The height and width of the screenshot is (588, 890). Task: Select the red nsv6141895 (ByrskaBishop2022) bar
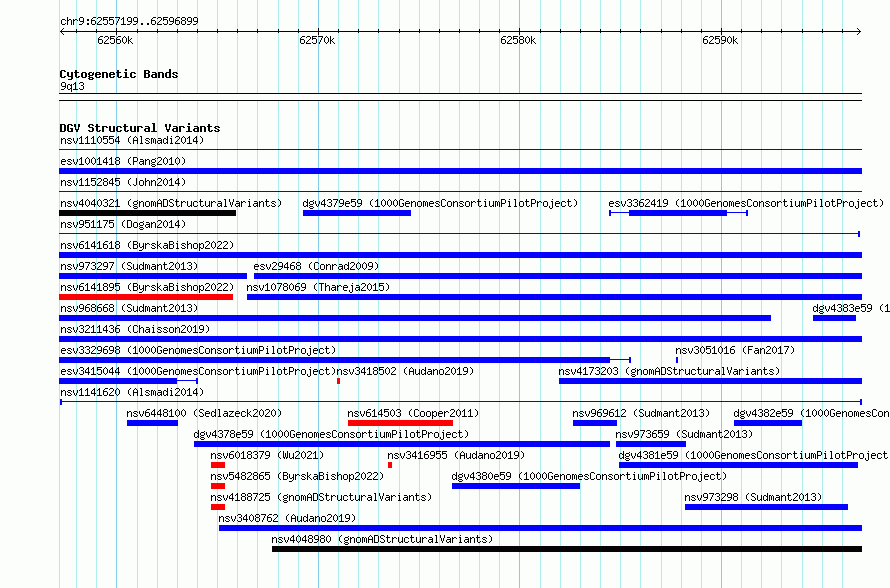click(x=146, y=297)
